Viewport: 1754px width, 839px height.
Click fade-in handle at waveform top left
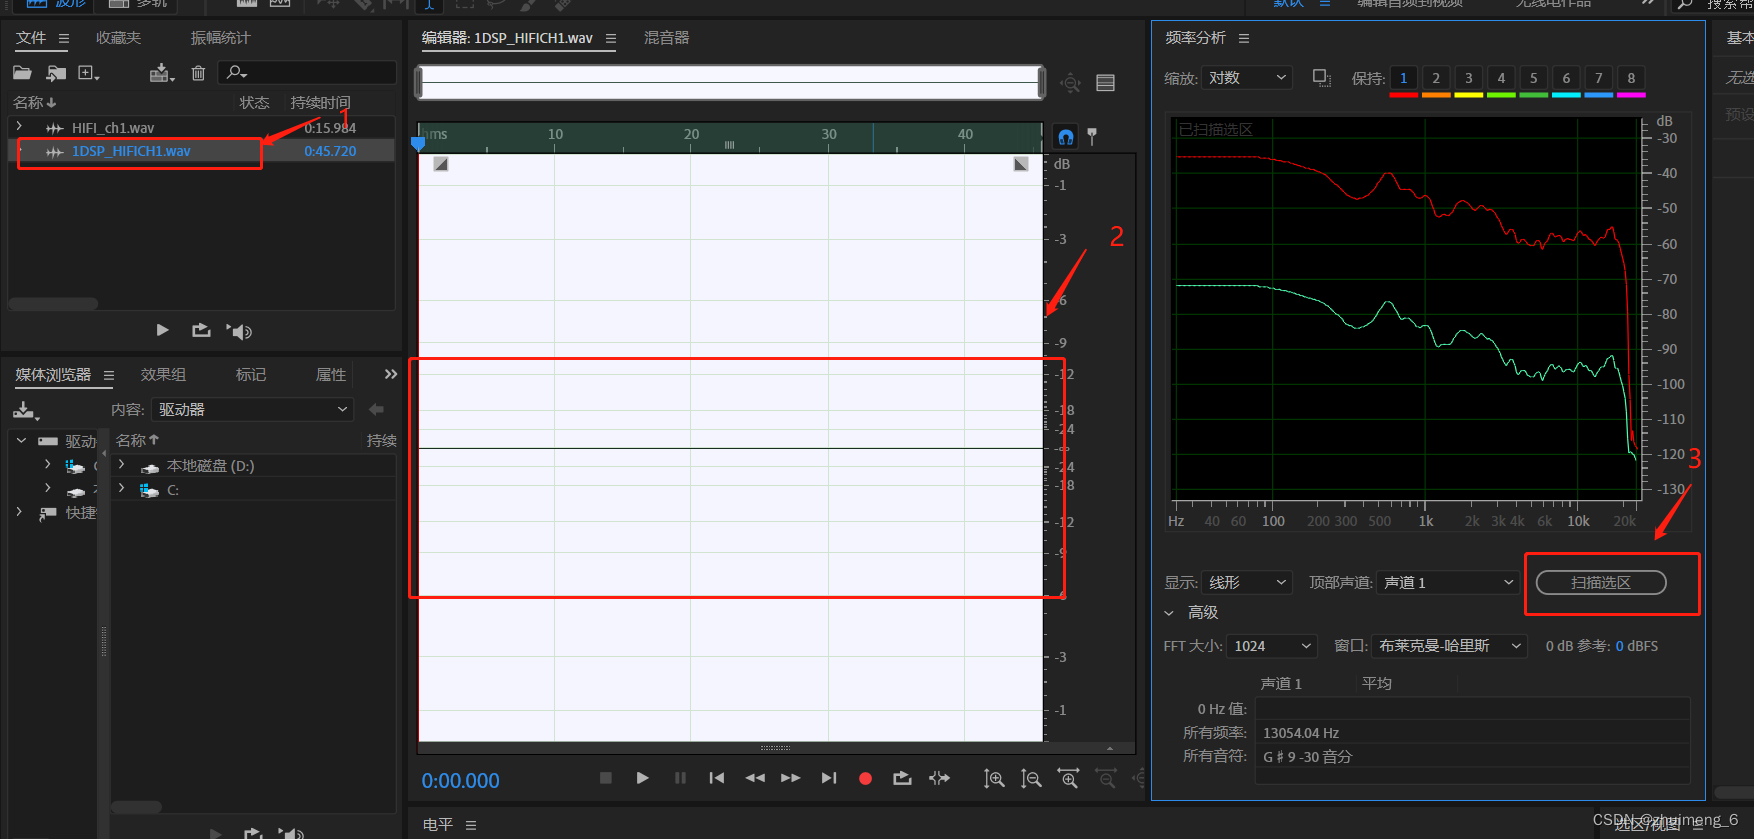[440, 163]
